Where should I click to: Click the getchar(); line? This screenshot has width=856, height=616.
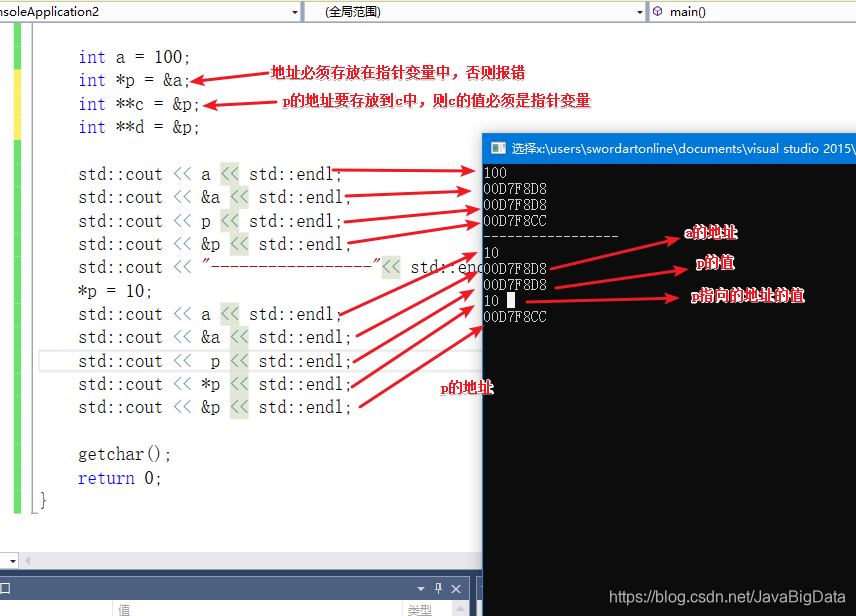[124, 454]
